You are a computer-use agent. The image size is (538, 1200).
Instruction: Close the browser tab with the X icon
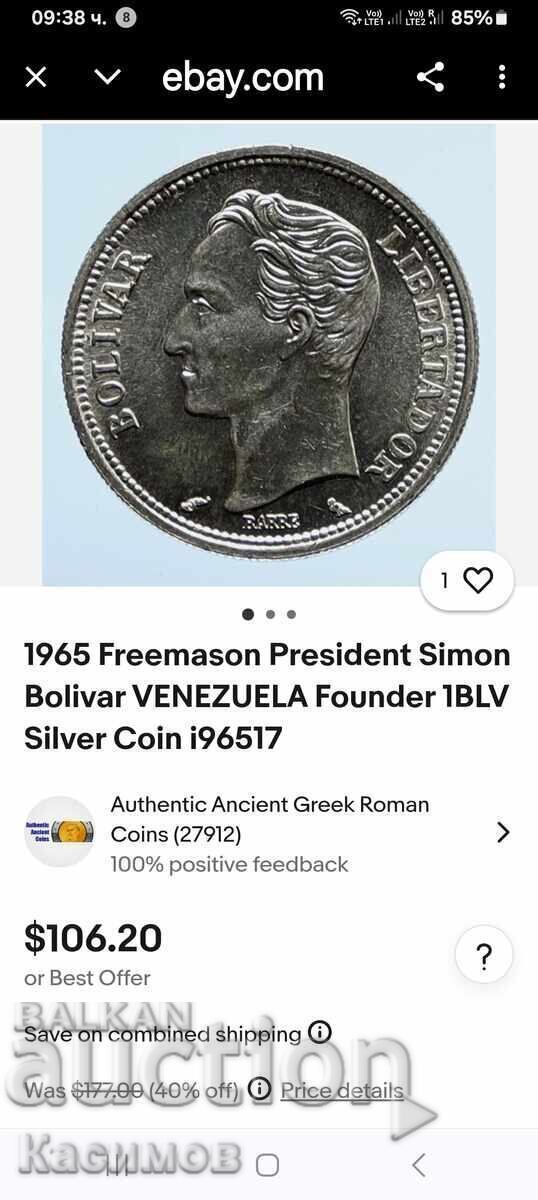point(36,77)
